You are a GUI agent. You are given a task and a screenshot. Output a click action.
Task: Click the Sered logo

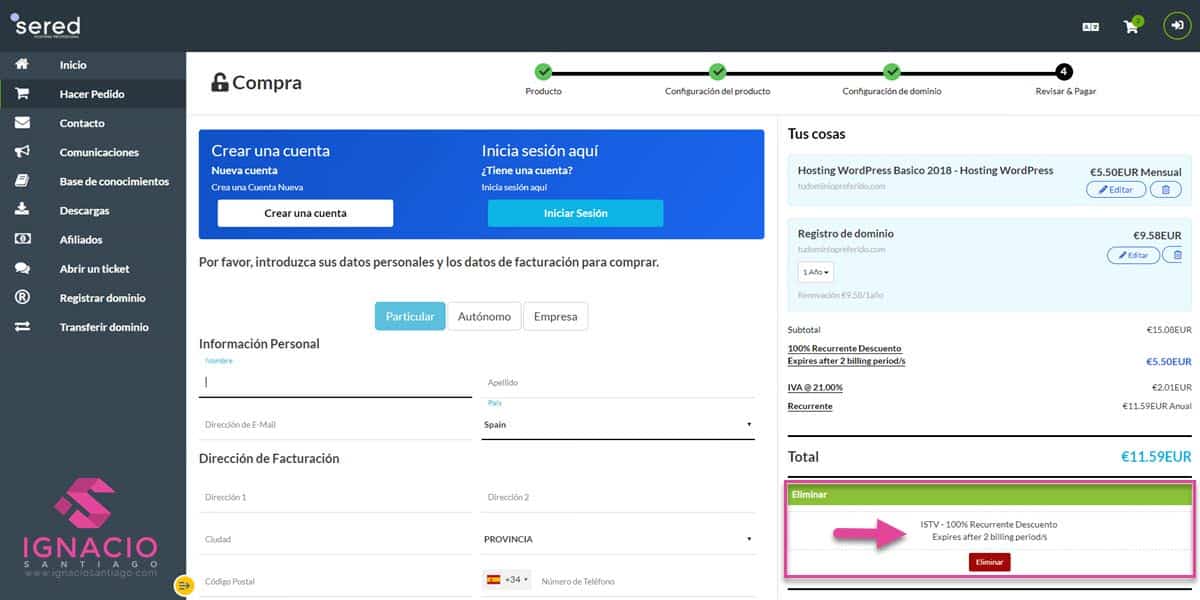point(46,25)
